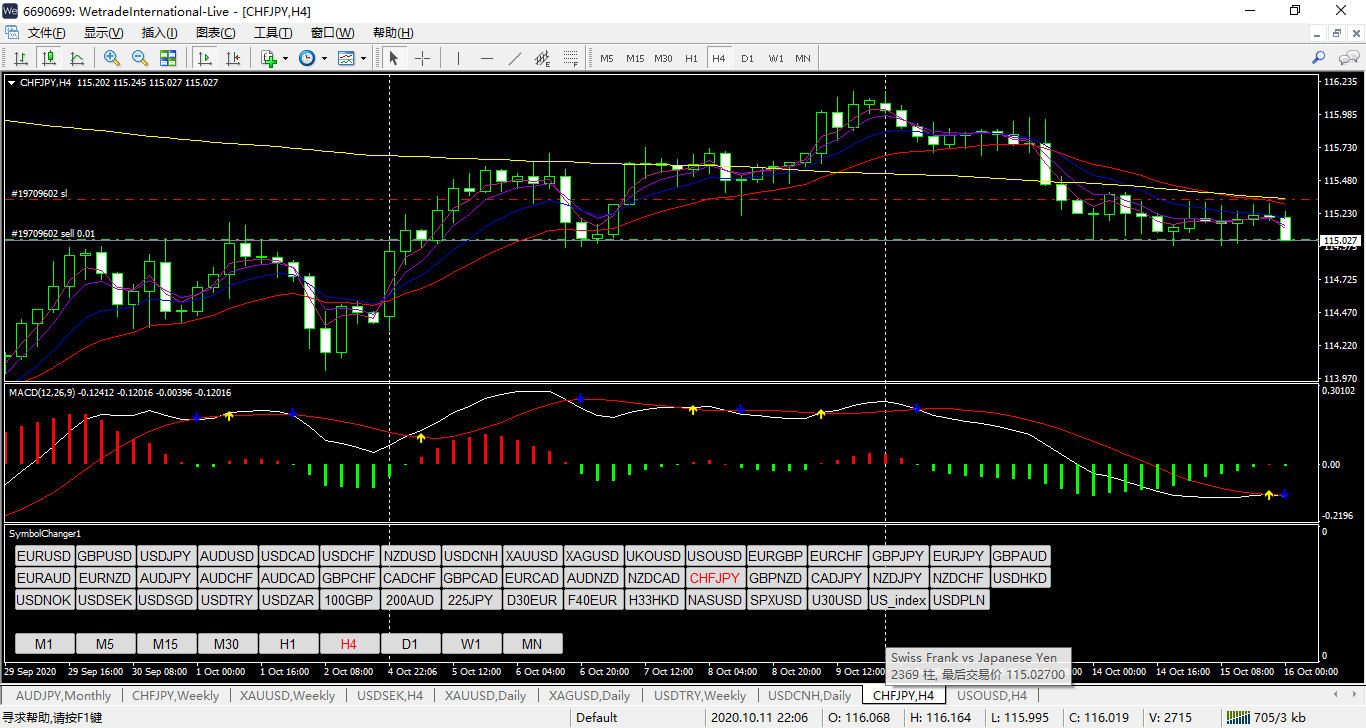Image resolution: width=1366 pixels, height=728 pixels.
Task: Click the connection status bars in status bar
Action: pos(1239,717)
